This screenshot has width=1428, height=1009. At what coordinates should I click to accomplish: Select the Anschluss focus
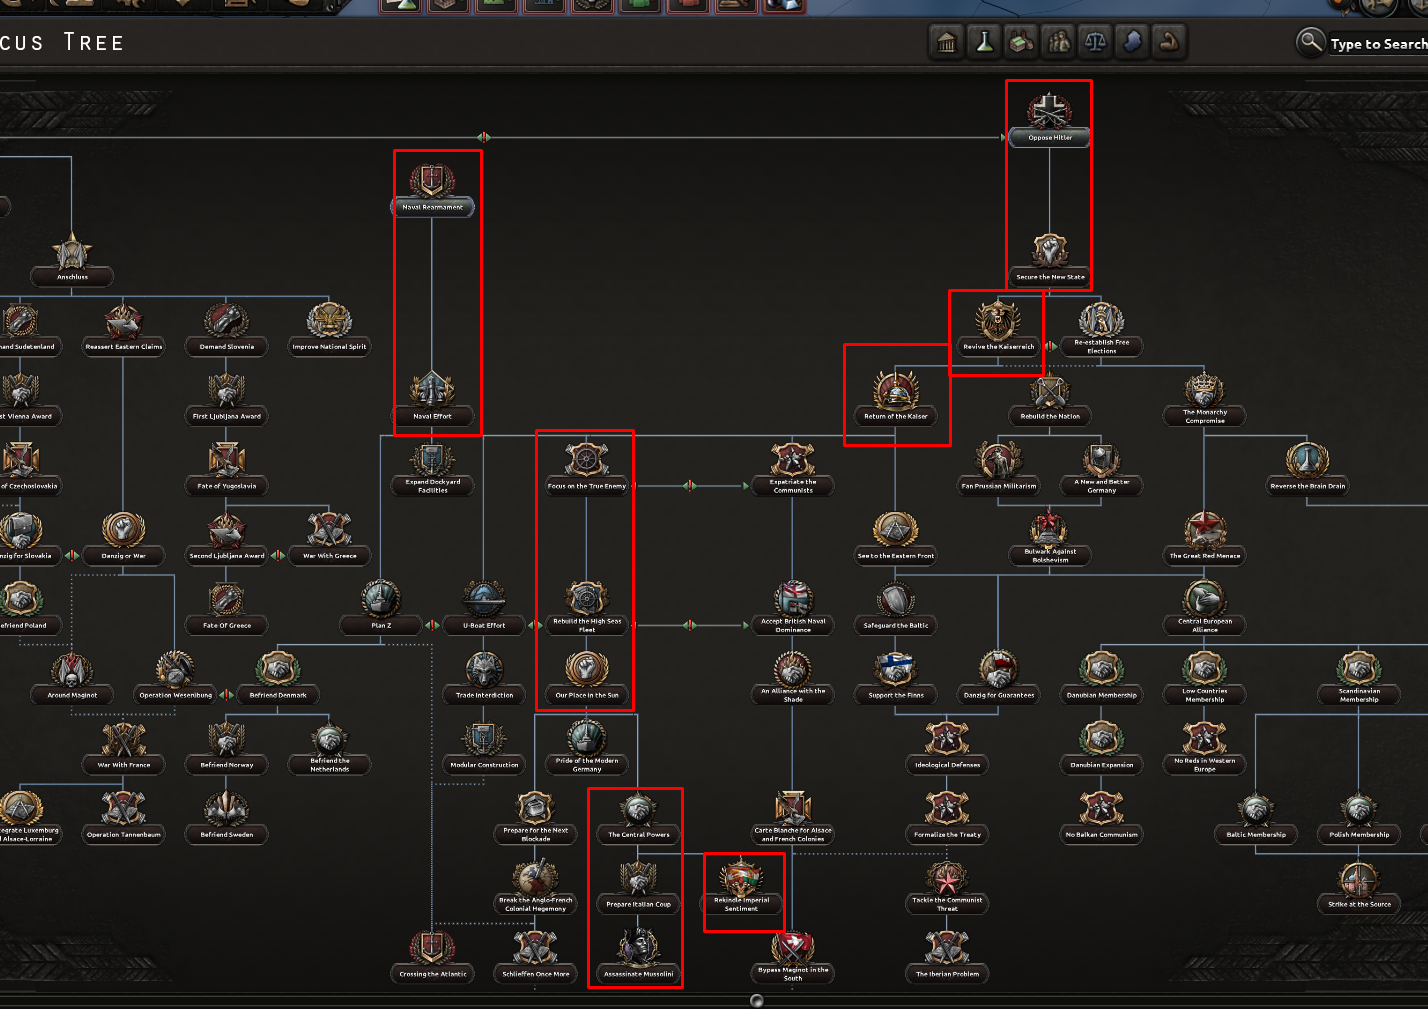tap(72, 259)
